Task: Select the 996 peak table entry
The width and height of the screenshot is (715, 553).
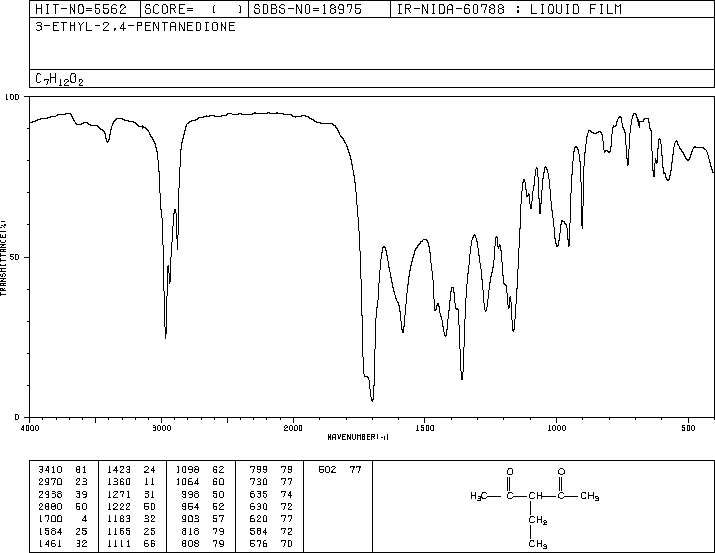Action: tap(203, 494)
